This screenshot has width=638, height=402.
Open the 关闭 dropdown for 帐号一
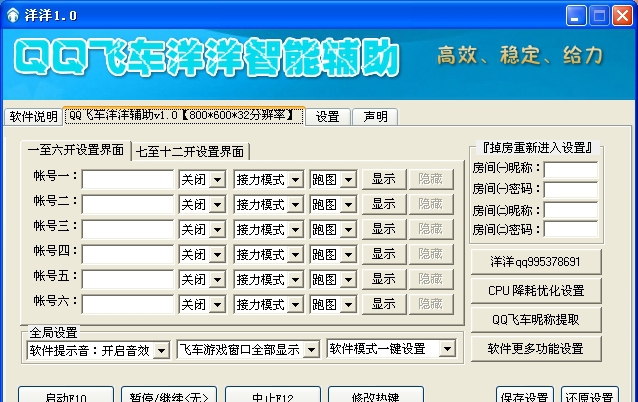pos(202,179)
